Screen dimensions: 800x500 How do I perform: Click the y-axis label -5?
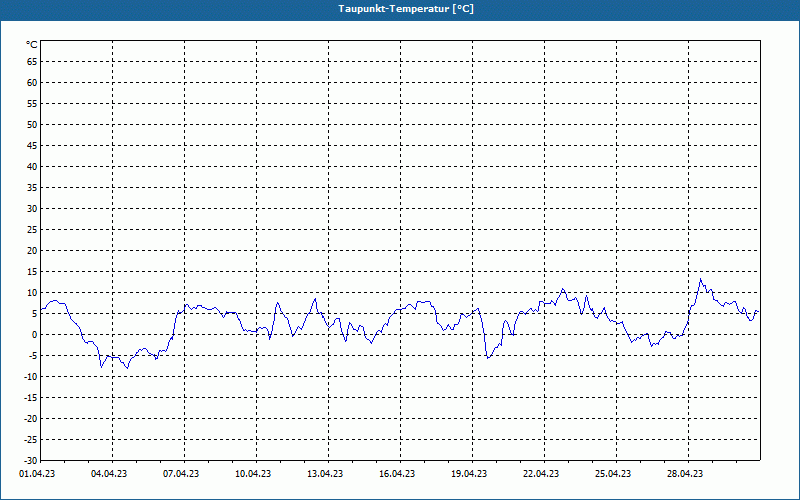pyautogui.click(x=33, y=356)
